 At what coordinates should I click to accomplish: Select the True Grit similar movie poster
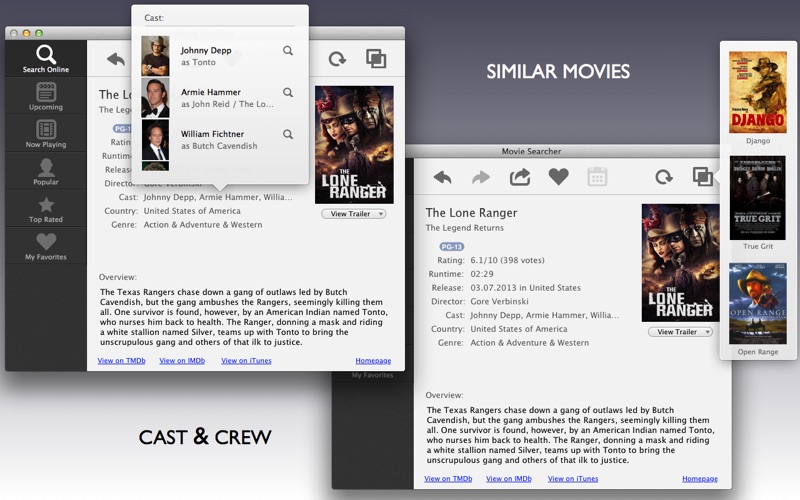pyautogui.click(x=758, y=198)
